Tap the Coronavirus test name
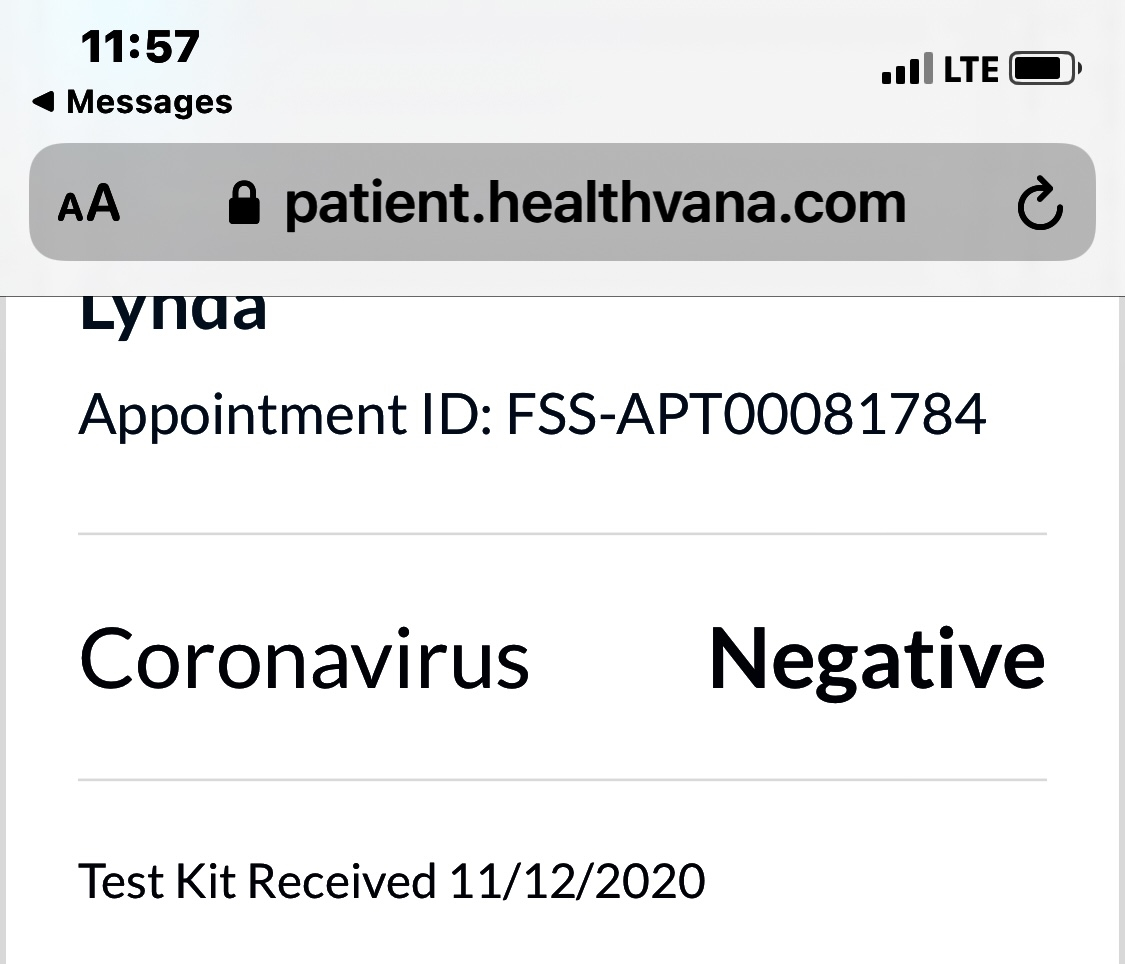 coord(303,658)
